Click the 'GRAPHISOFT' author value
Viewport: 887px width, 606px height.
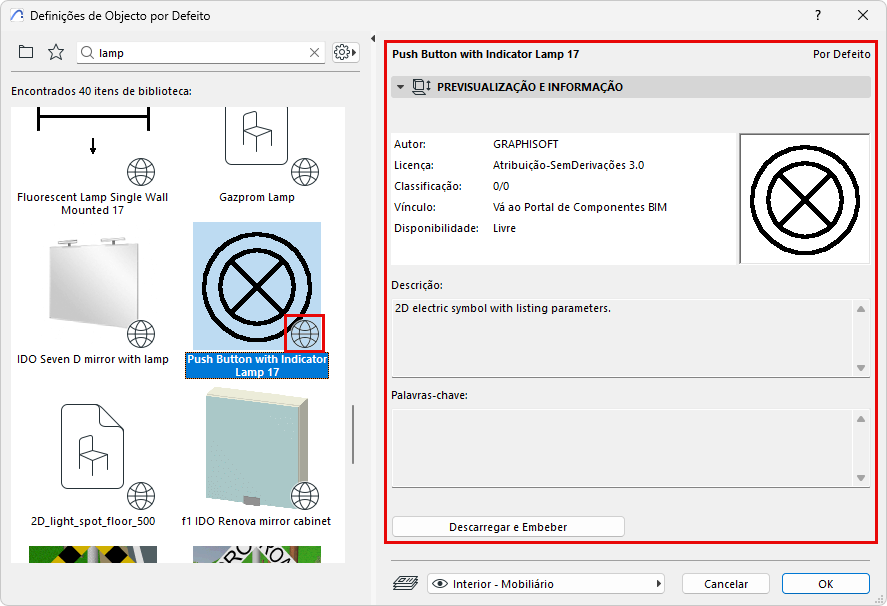pos(526,144)
